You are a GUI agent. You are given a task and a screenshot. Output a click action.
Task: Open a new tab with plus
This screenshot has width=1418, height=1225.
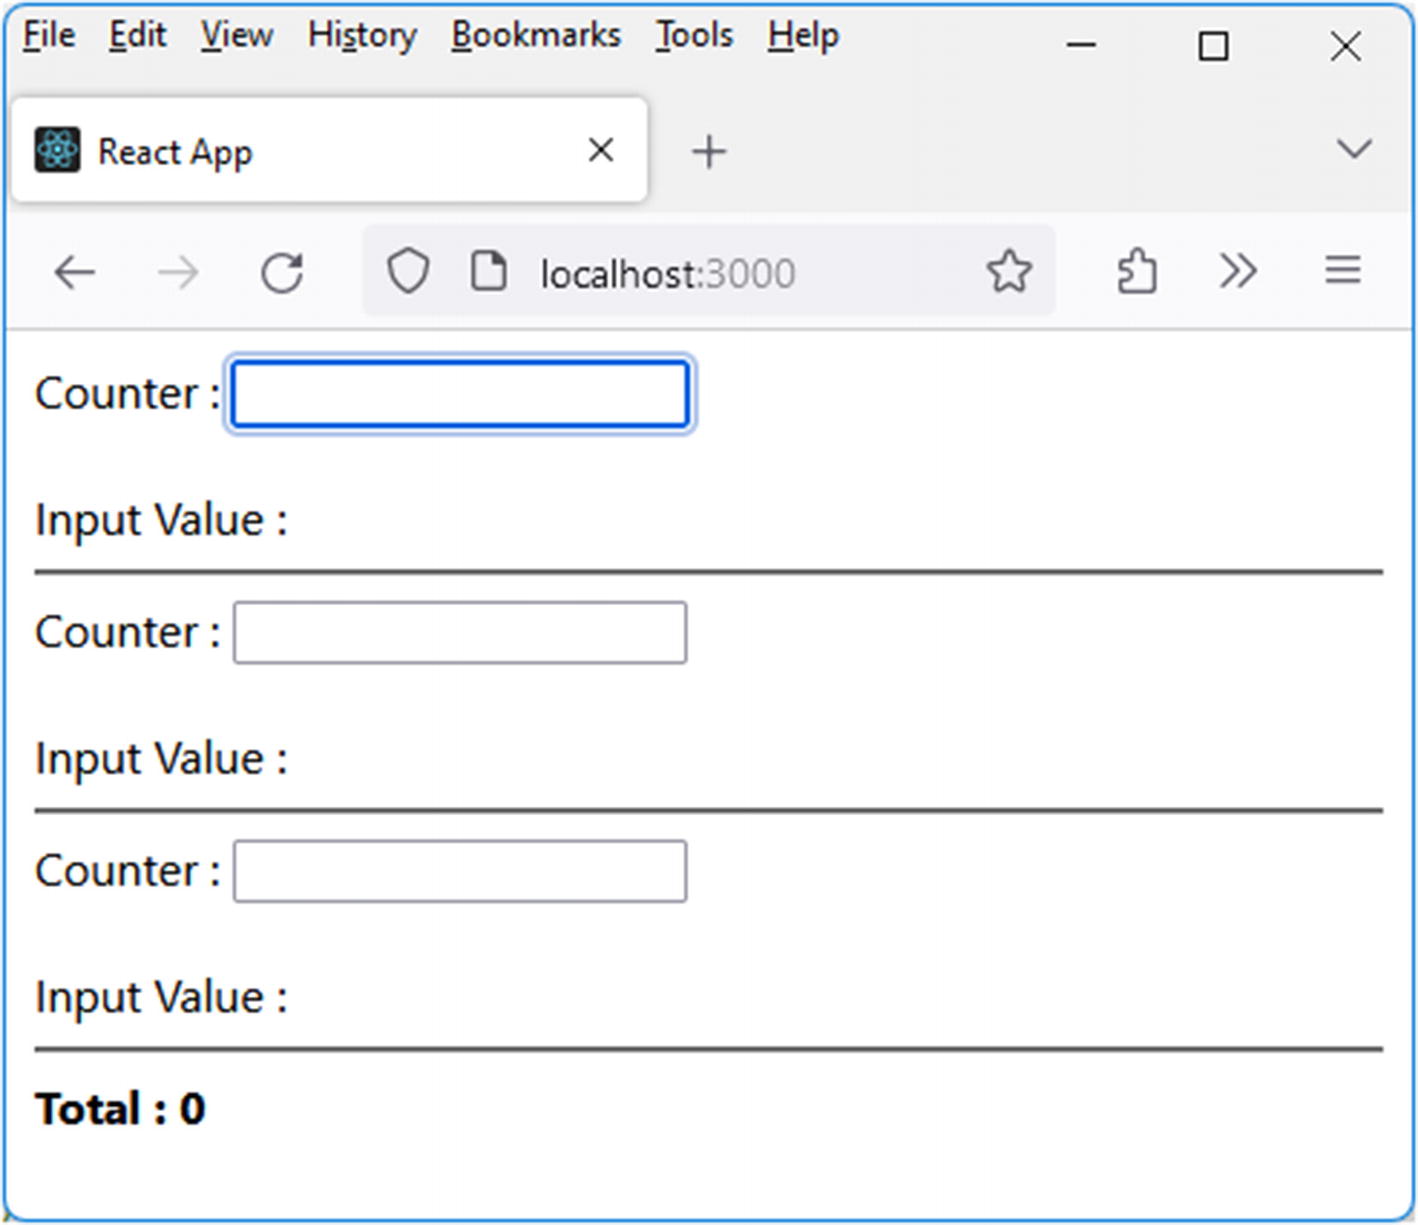tap(709, 152)
